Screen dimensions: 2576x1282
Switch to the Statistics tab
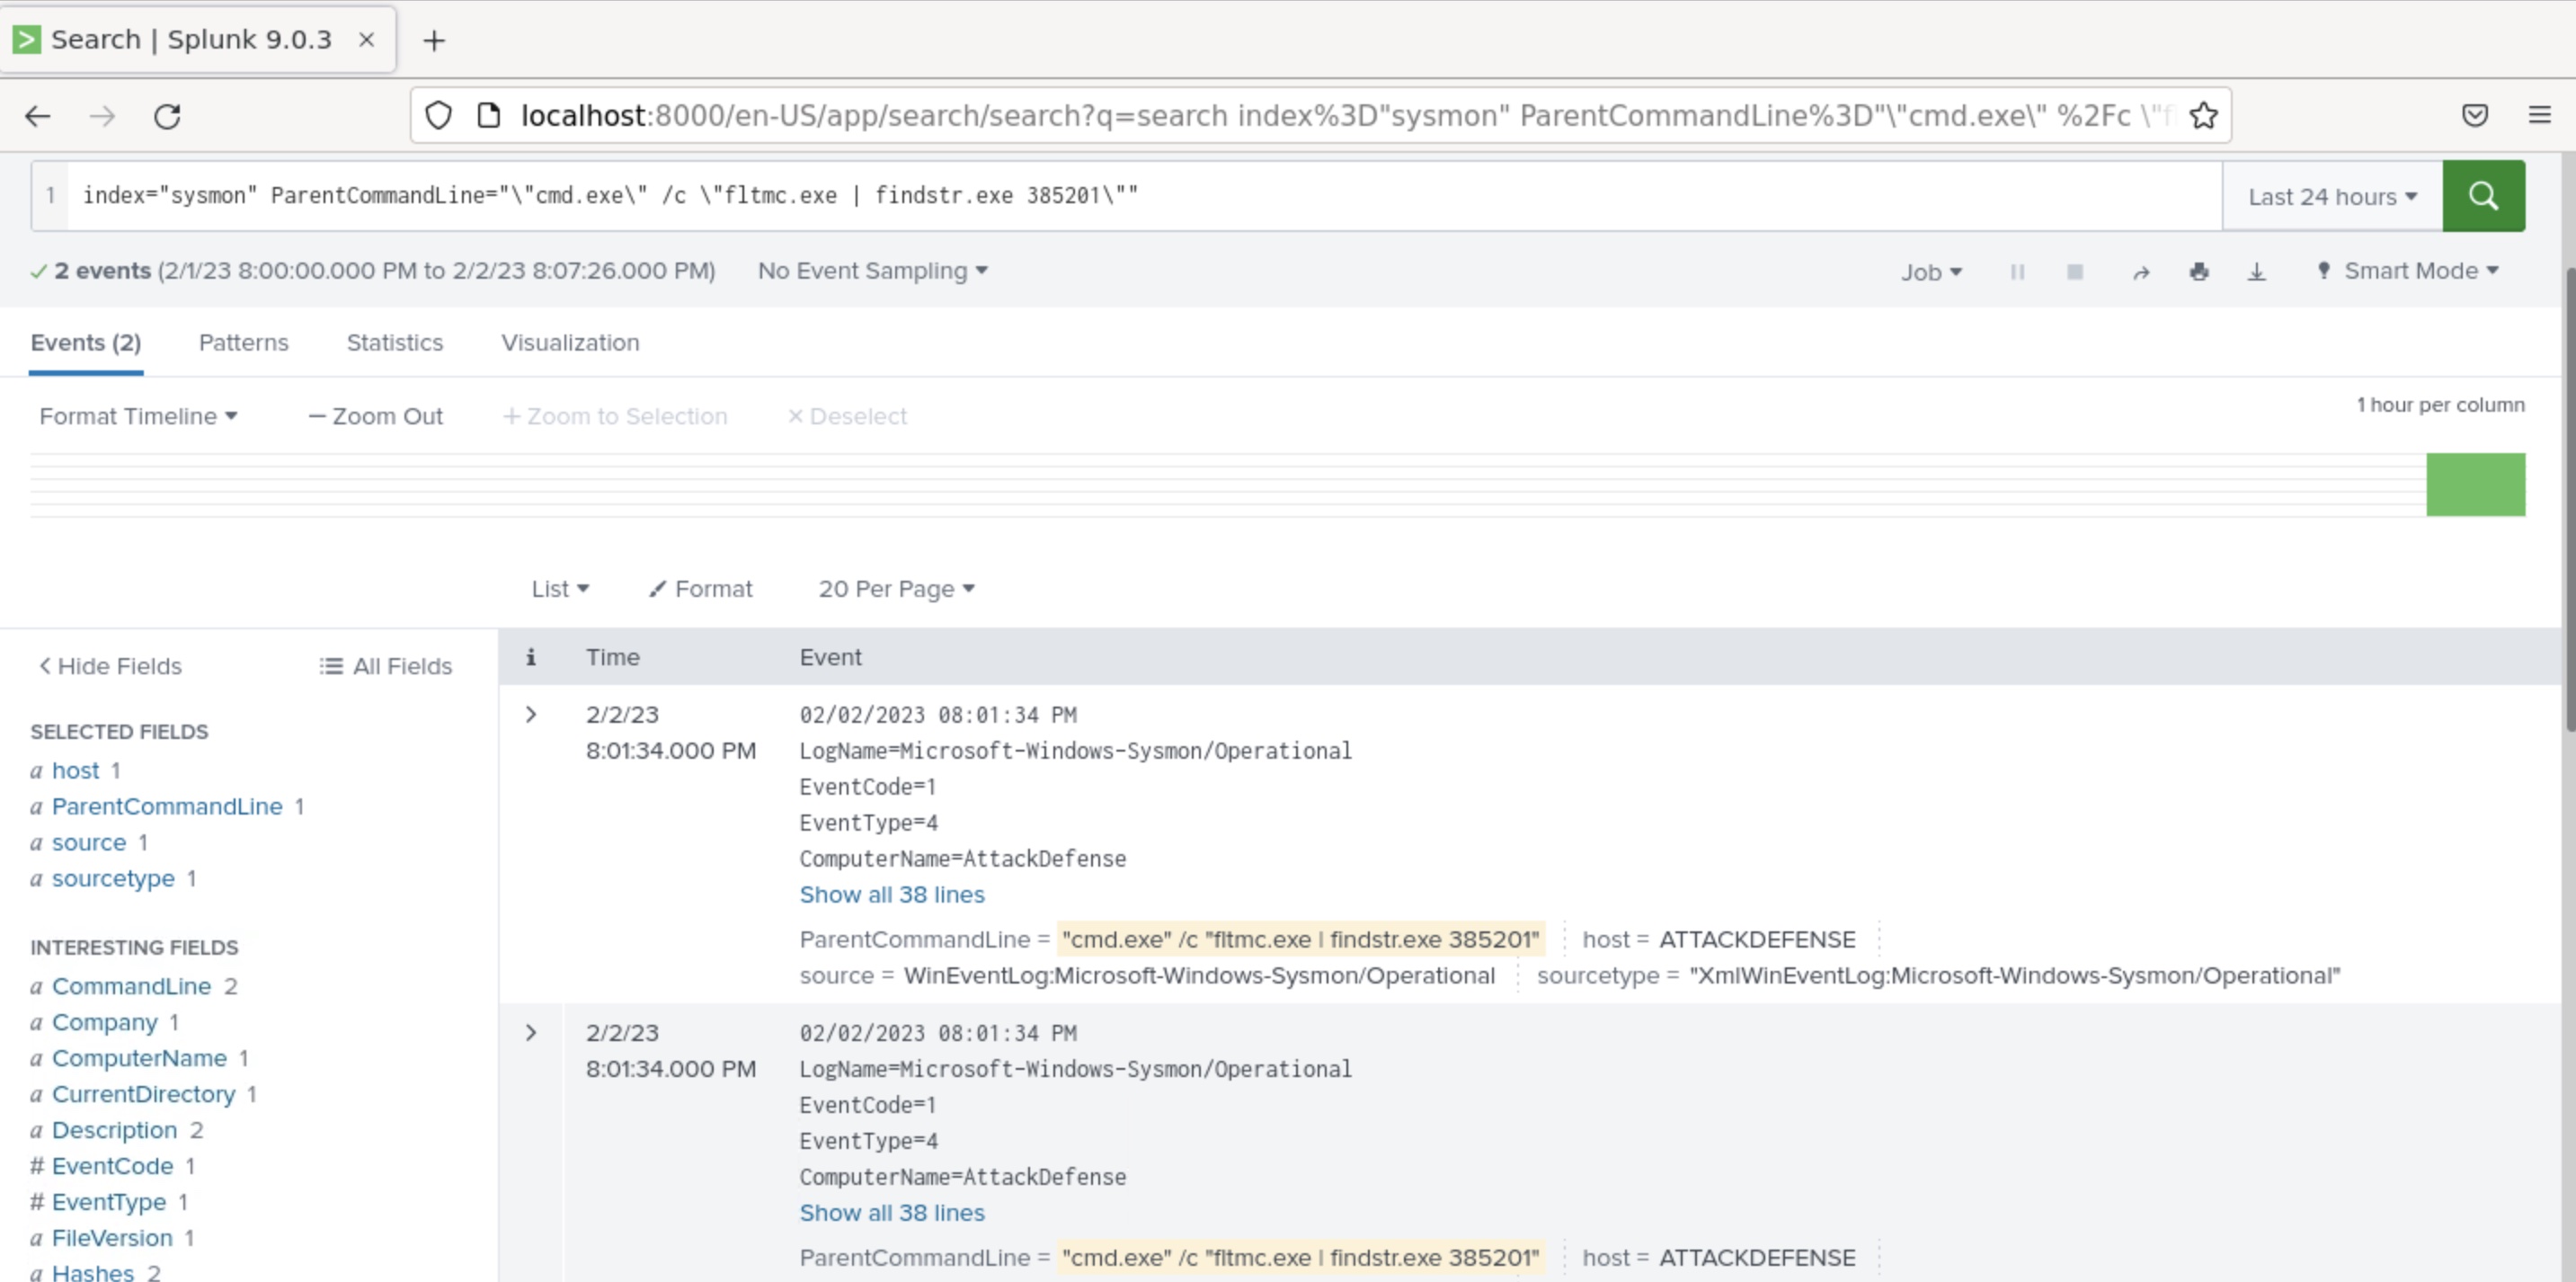(x=395, y=343)
